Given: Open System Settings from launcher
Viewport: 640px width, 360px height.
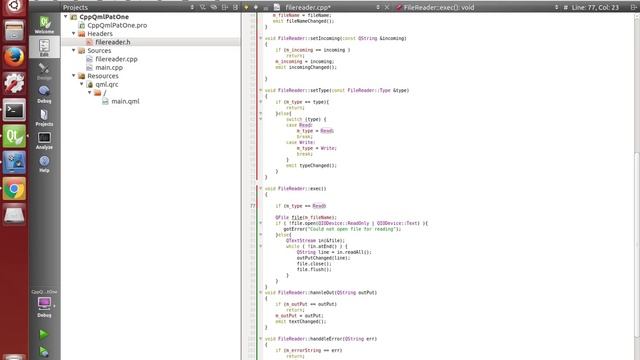Looking at the screenshot, I should (x=14, y=83).
